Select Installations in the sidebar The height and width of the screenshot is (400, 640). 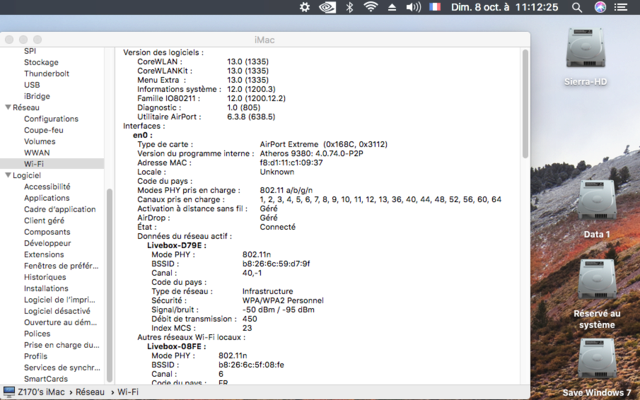[46, 289]
